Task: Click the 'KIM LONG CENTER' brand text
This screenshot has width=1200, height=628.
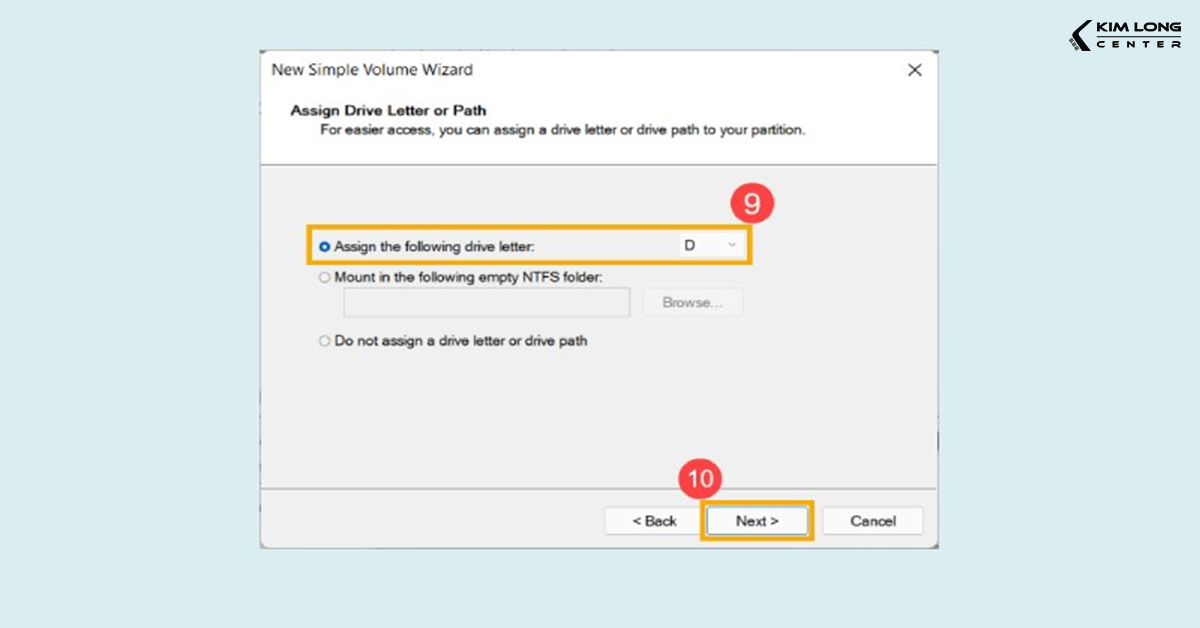Action: 1138,36
